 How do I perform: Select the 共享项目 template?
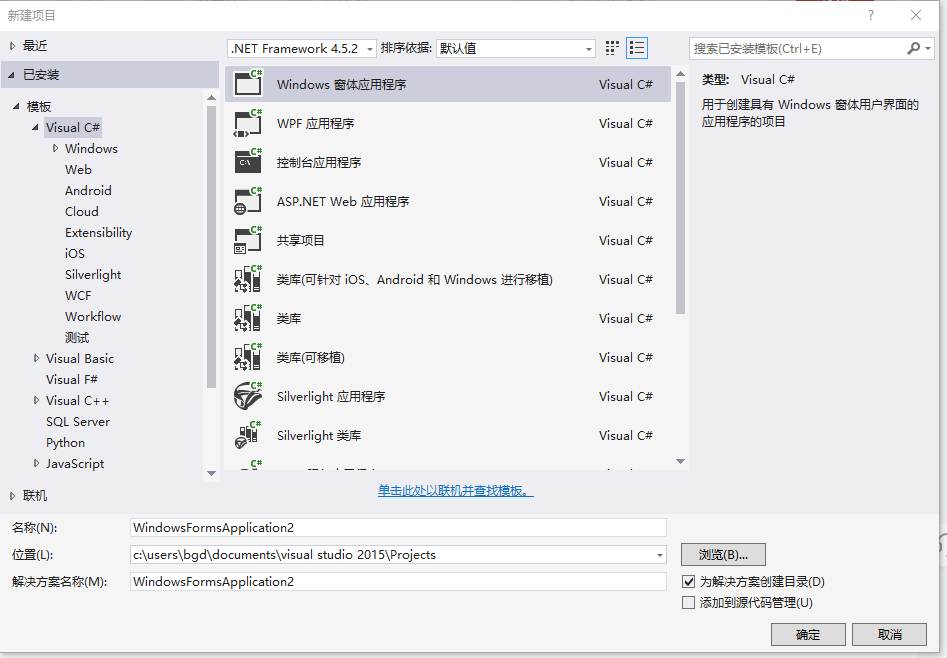(400, 240)
